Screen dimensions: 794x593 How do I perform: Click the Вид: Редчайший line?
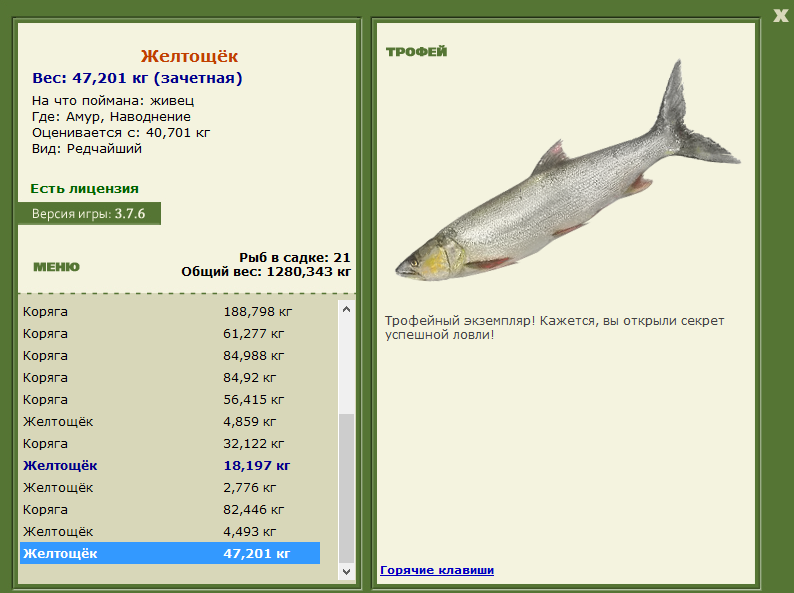point(87,149)
